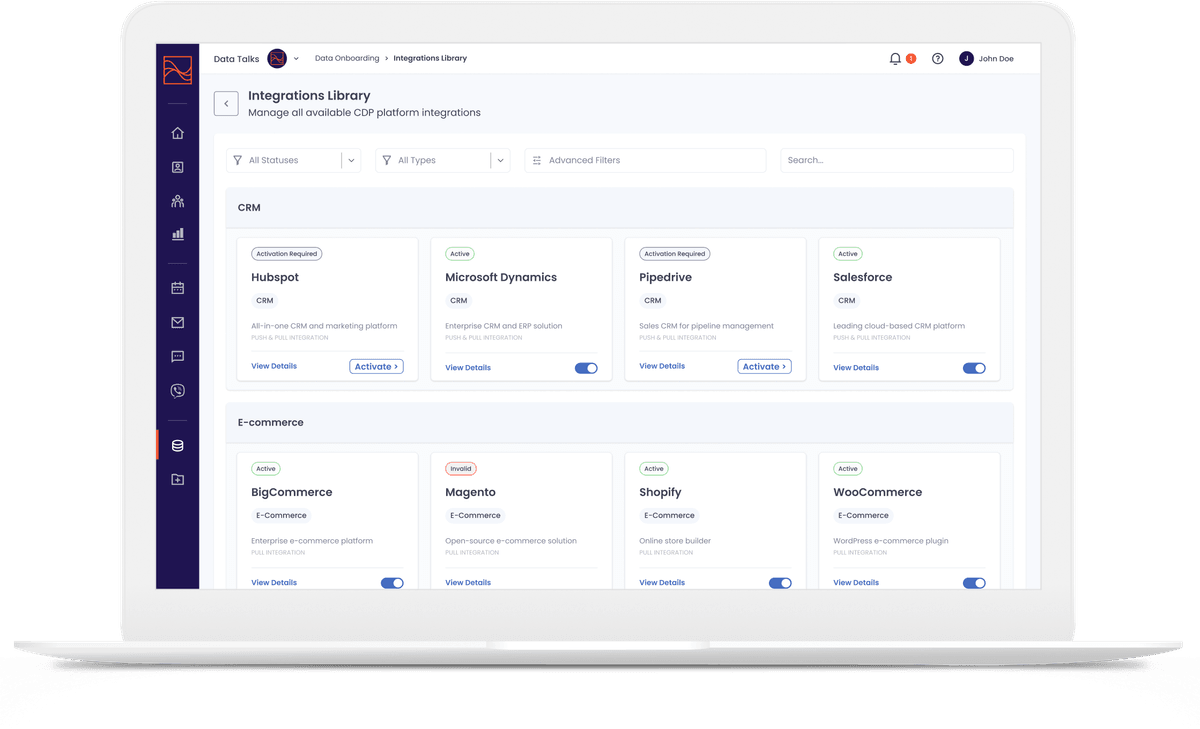View details of the Salesforce integration

pyautogui.click(x=855, y=367)
